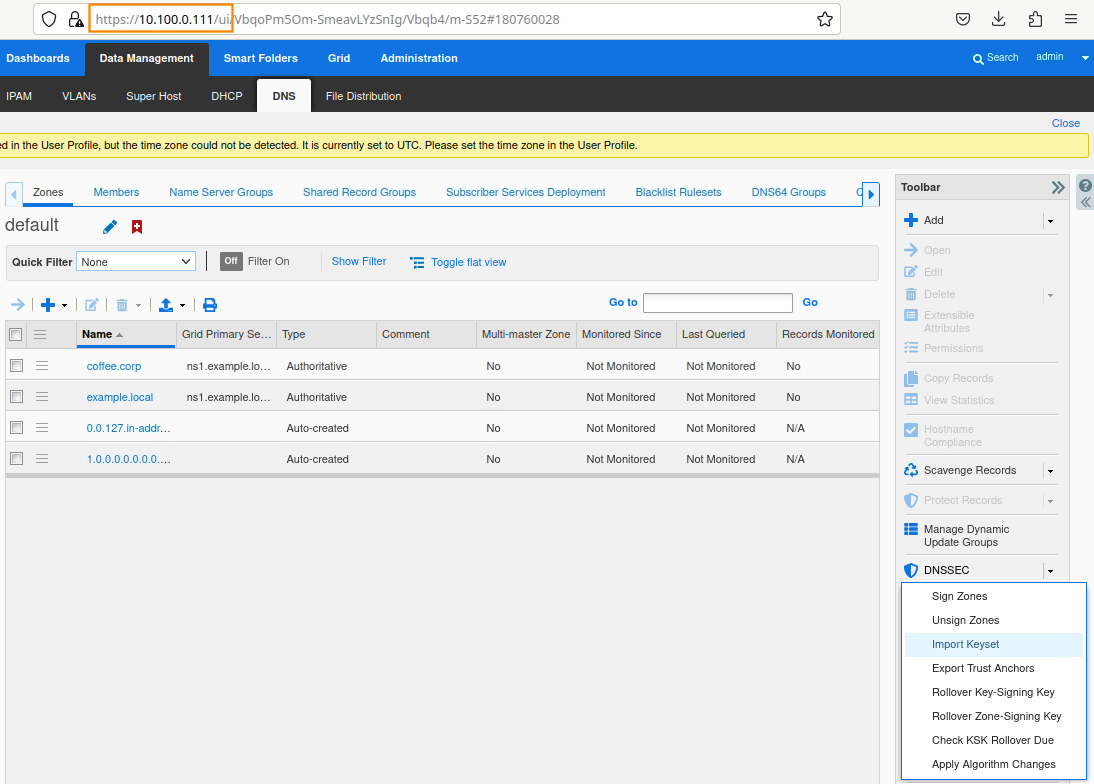The image size is (1094, 784).
Task: Click the Scavenge Records icon in Toolbar
Action: 911,470
